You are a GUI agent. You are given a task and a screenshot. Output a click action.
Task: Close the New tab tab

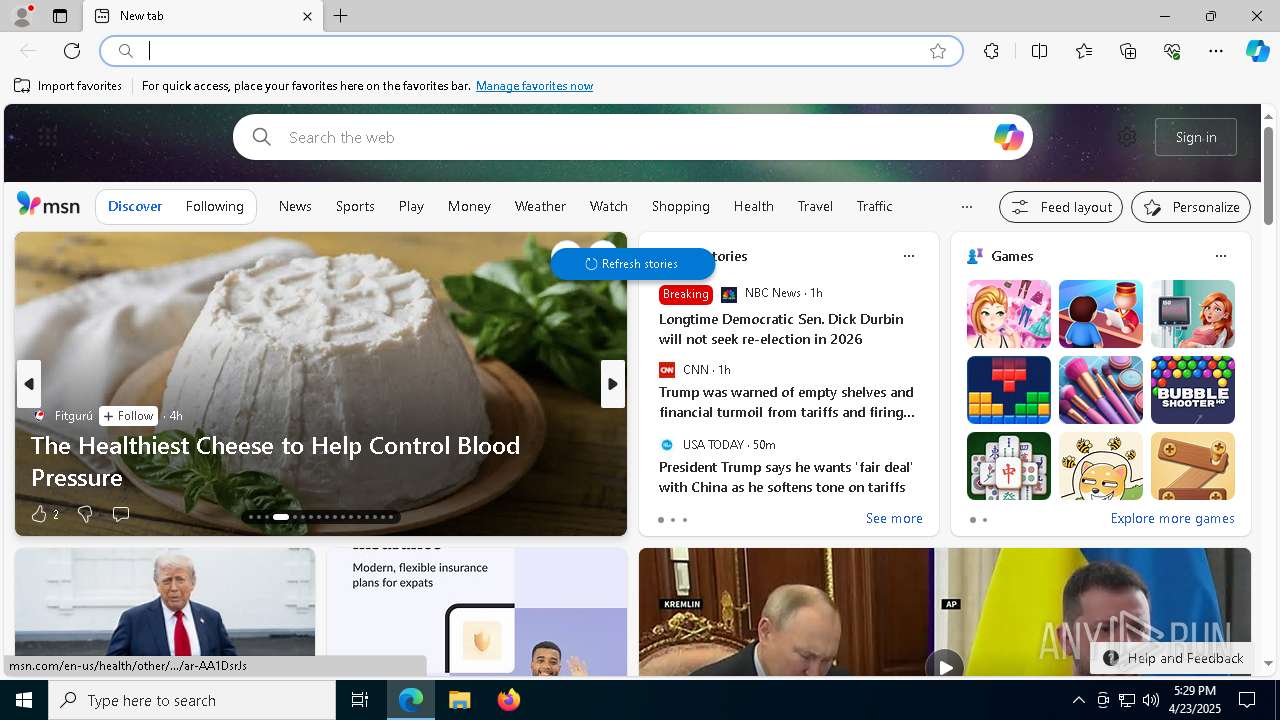click(307, 16)
